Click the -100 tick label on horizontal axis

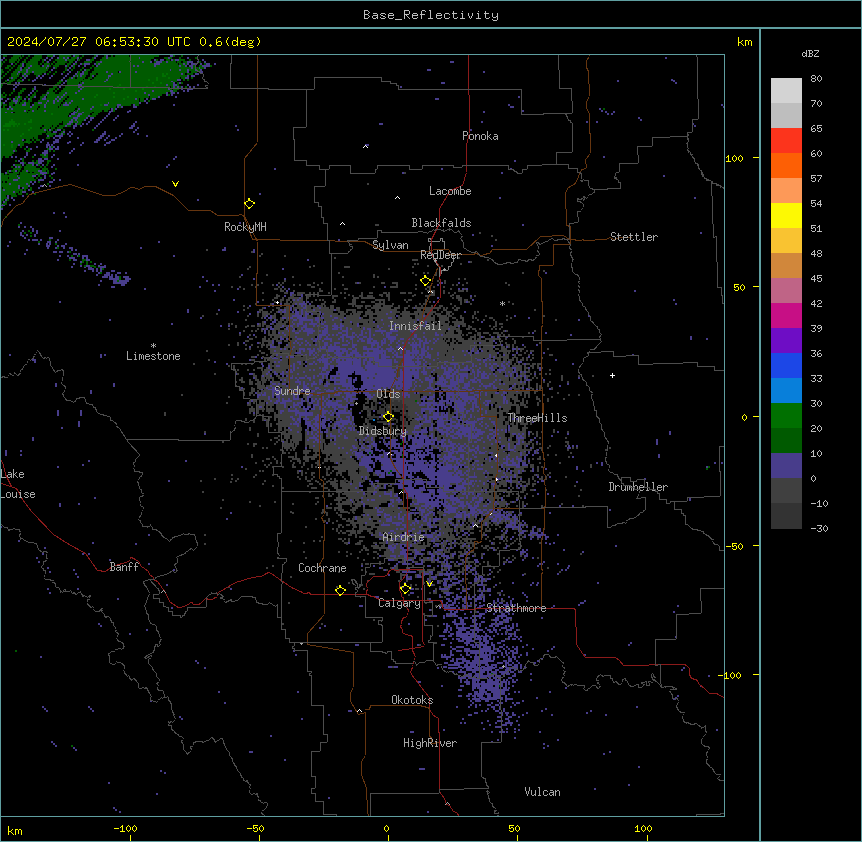click(x=125, y=828)
